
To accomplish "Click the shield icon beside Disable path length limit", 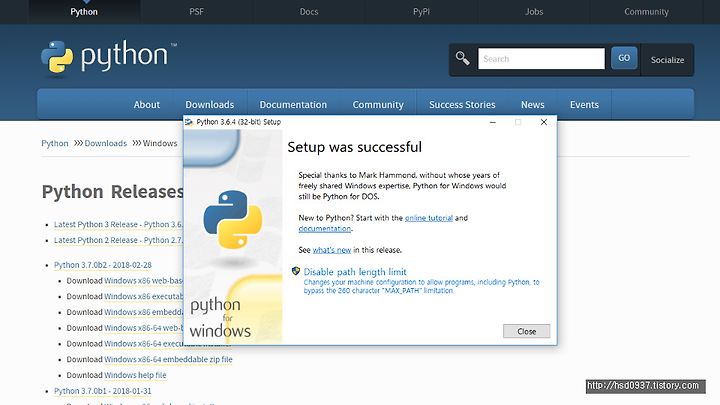I will (296, 271).
